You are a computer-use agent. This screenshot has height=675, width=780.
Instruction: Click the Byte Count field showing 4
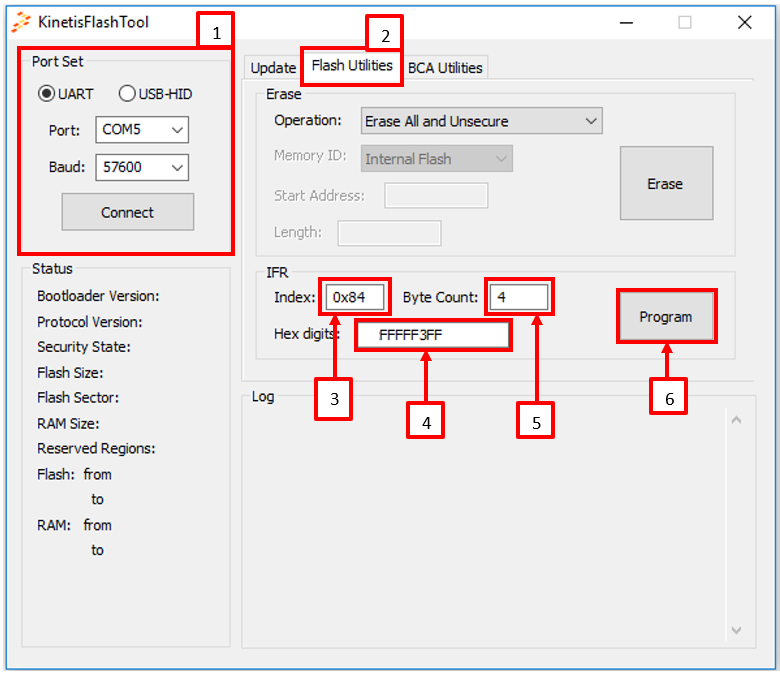[x=519, y=297]
